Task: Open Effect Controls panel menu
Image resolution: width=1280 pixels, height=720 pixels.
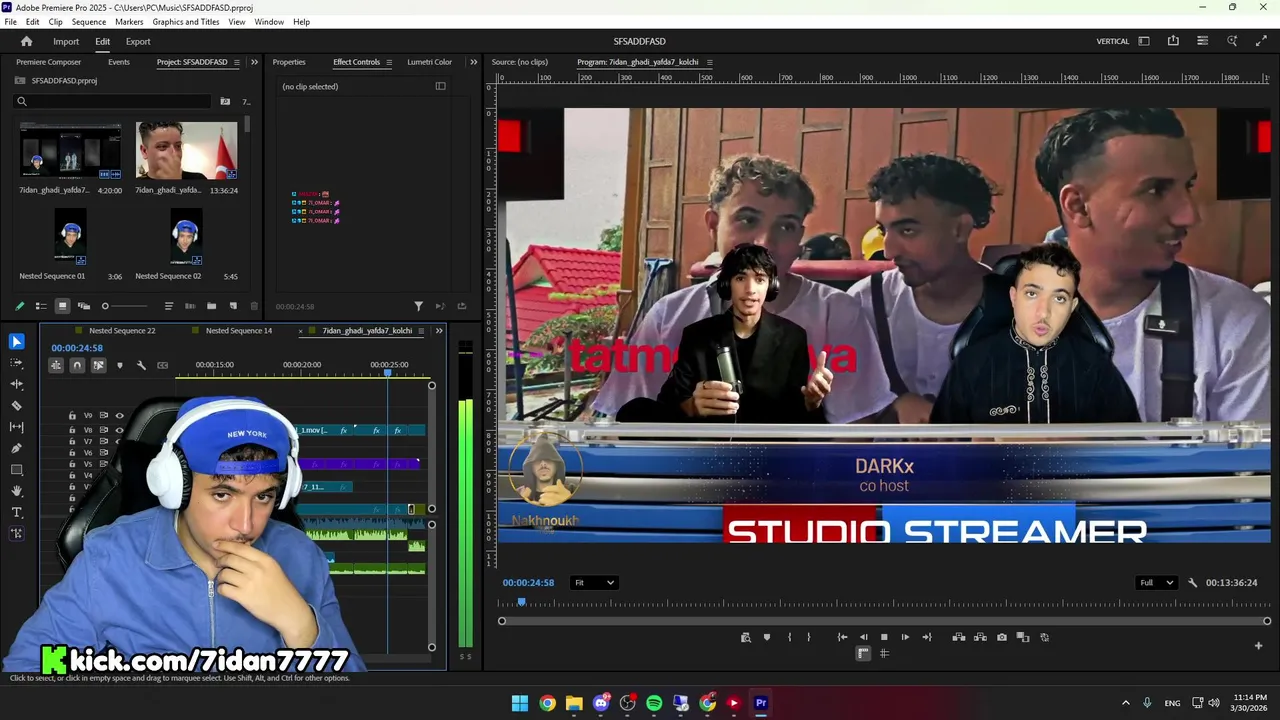Action: click(x=388, y=62)
